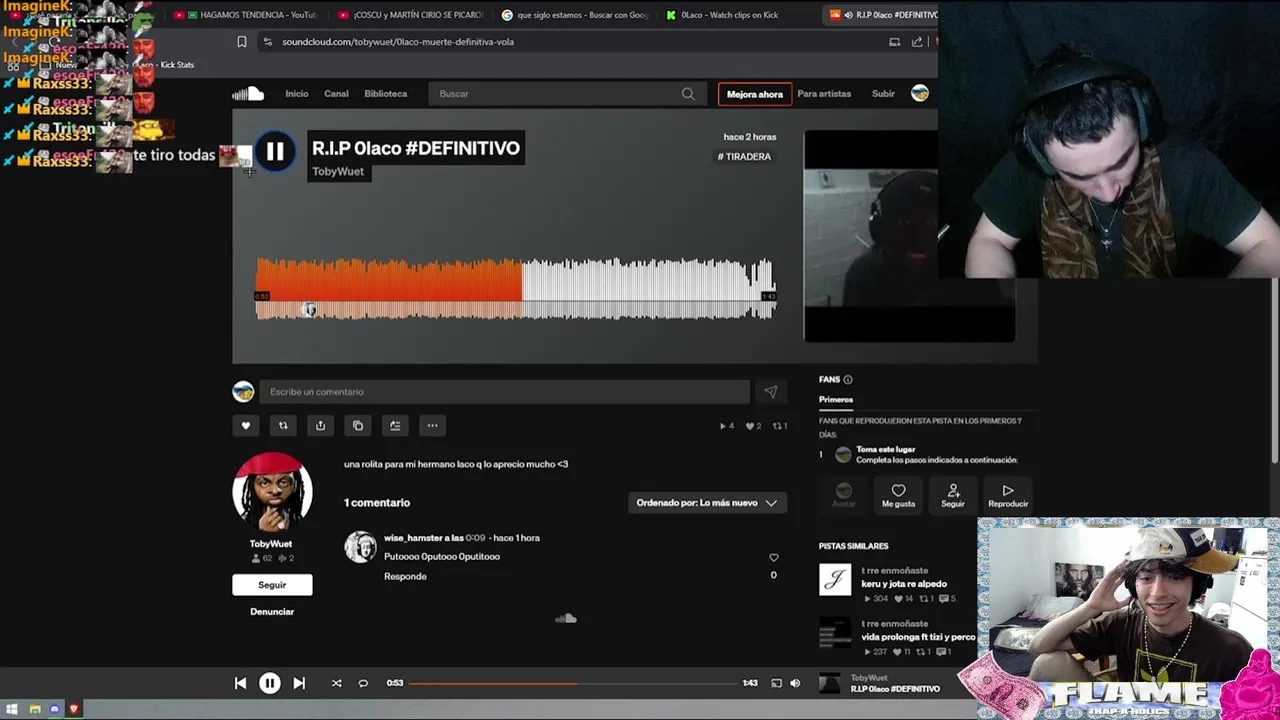The height and width of the screenshot is (720, 1280).
Task: Click the now-playing R.I.P 0laco title in player bar
Action: pos(895,689)
